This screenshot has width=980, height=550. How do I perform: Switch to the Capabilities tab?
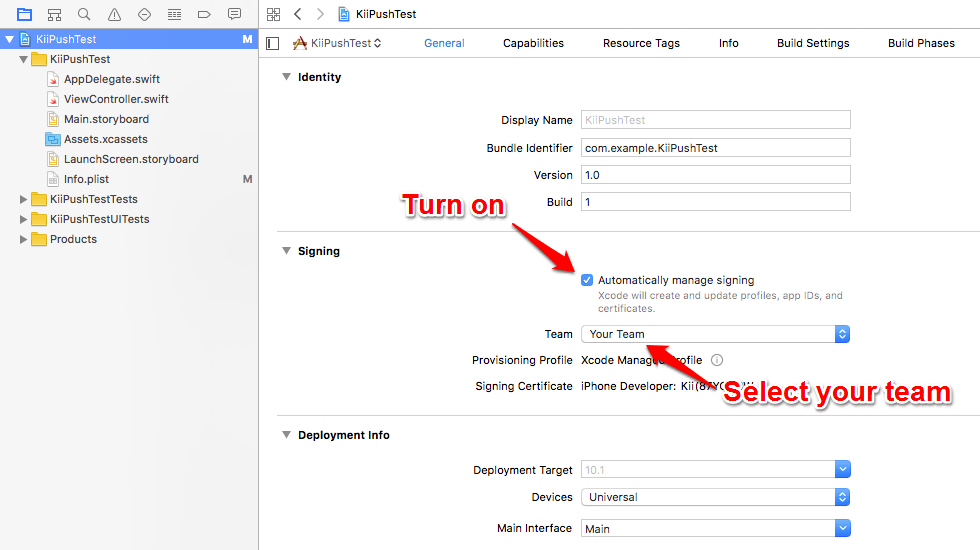[533, 43]
